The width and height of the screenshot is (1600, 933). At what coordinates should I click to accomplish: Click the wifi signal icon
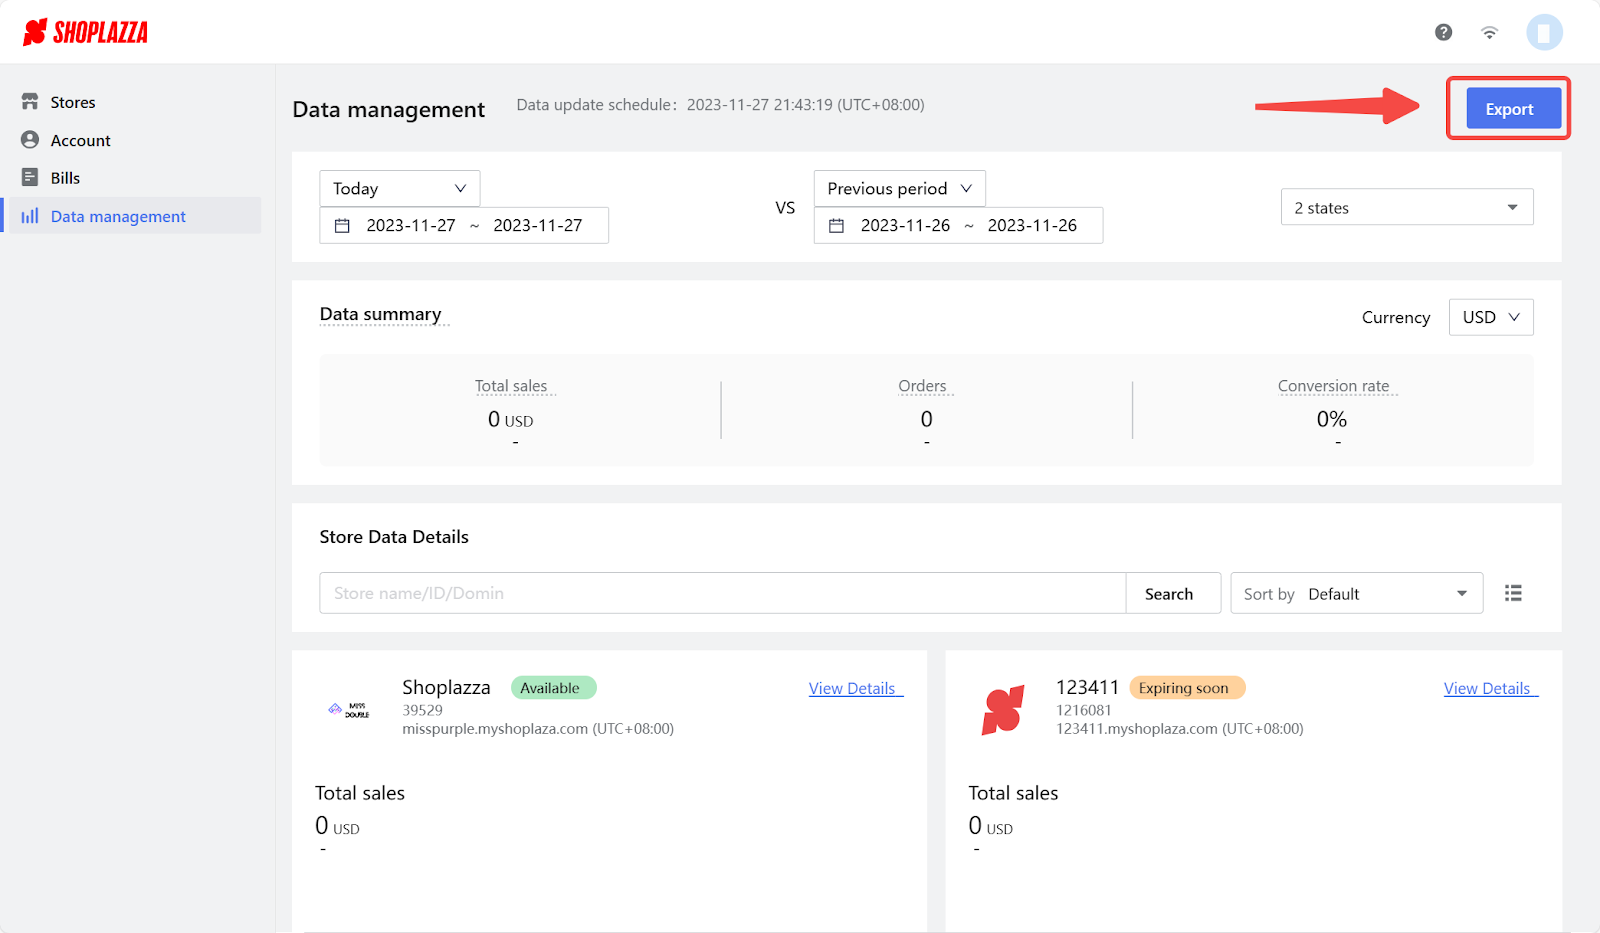(x=1489, y=32)
